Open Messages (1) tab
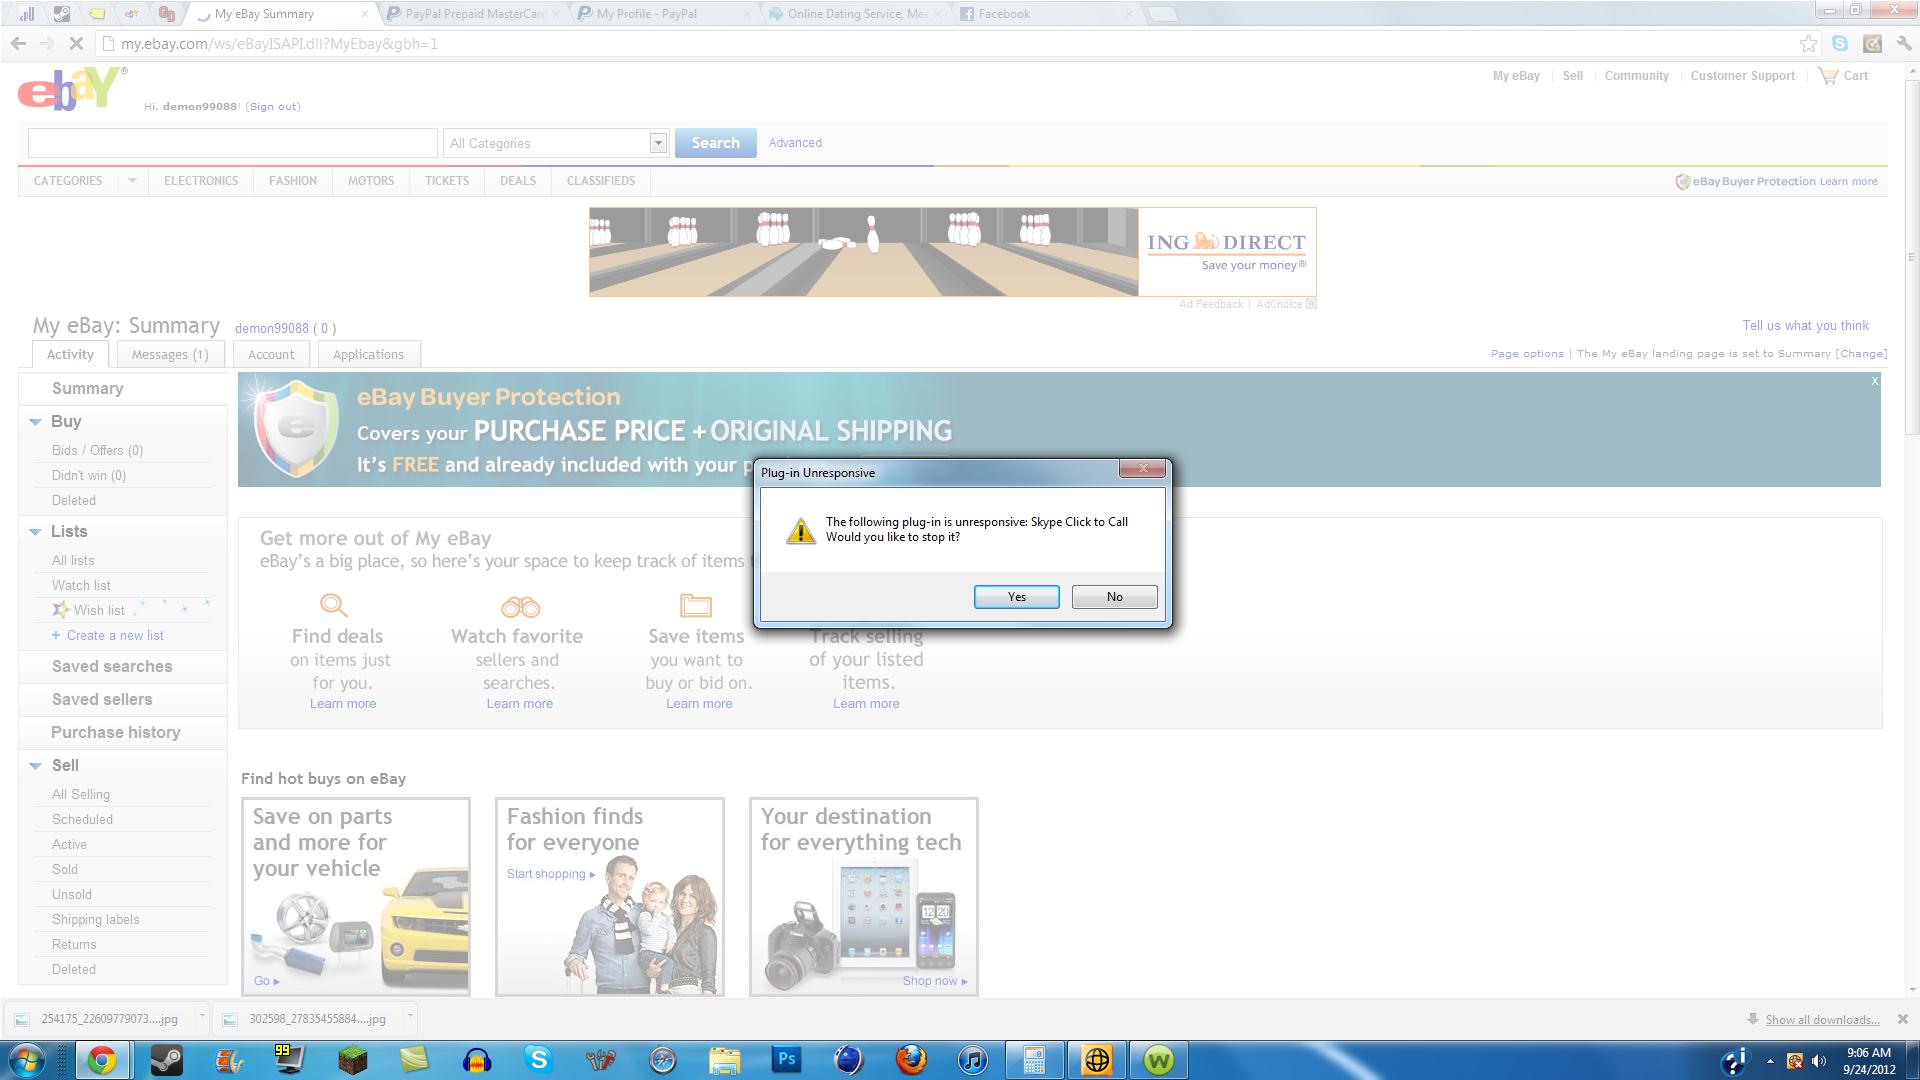The image size is (1920, 1080). tap(170, 354)
